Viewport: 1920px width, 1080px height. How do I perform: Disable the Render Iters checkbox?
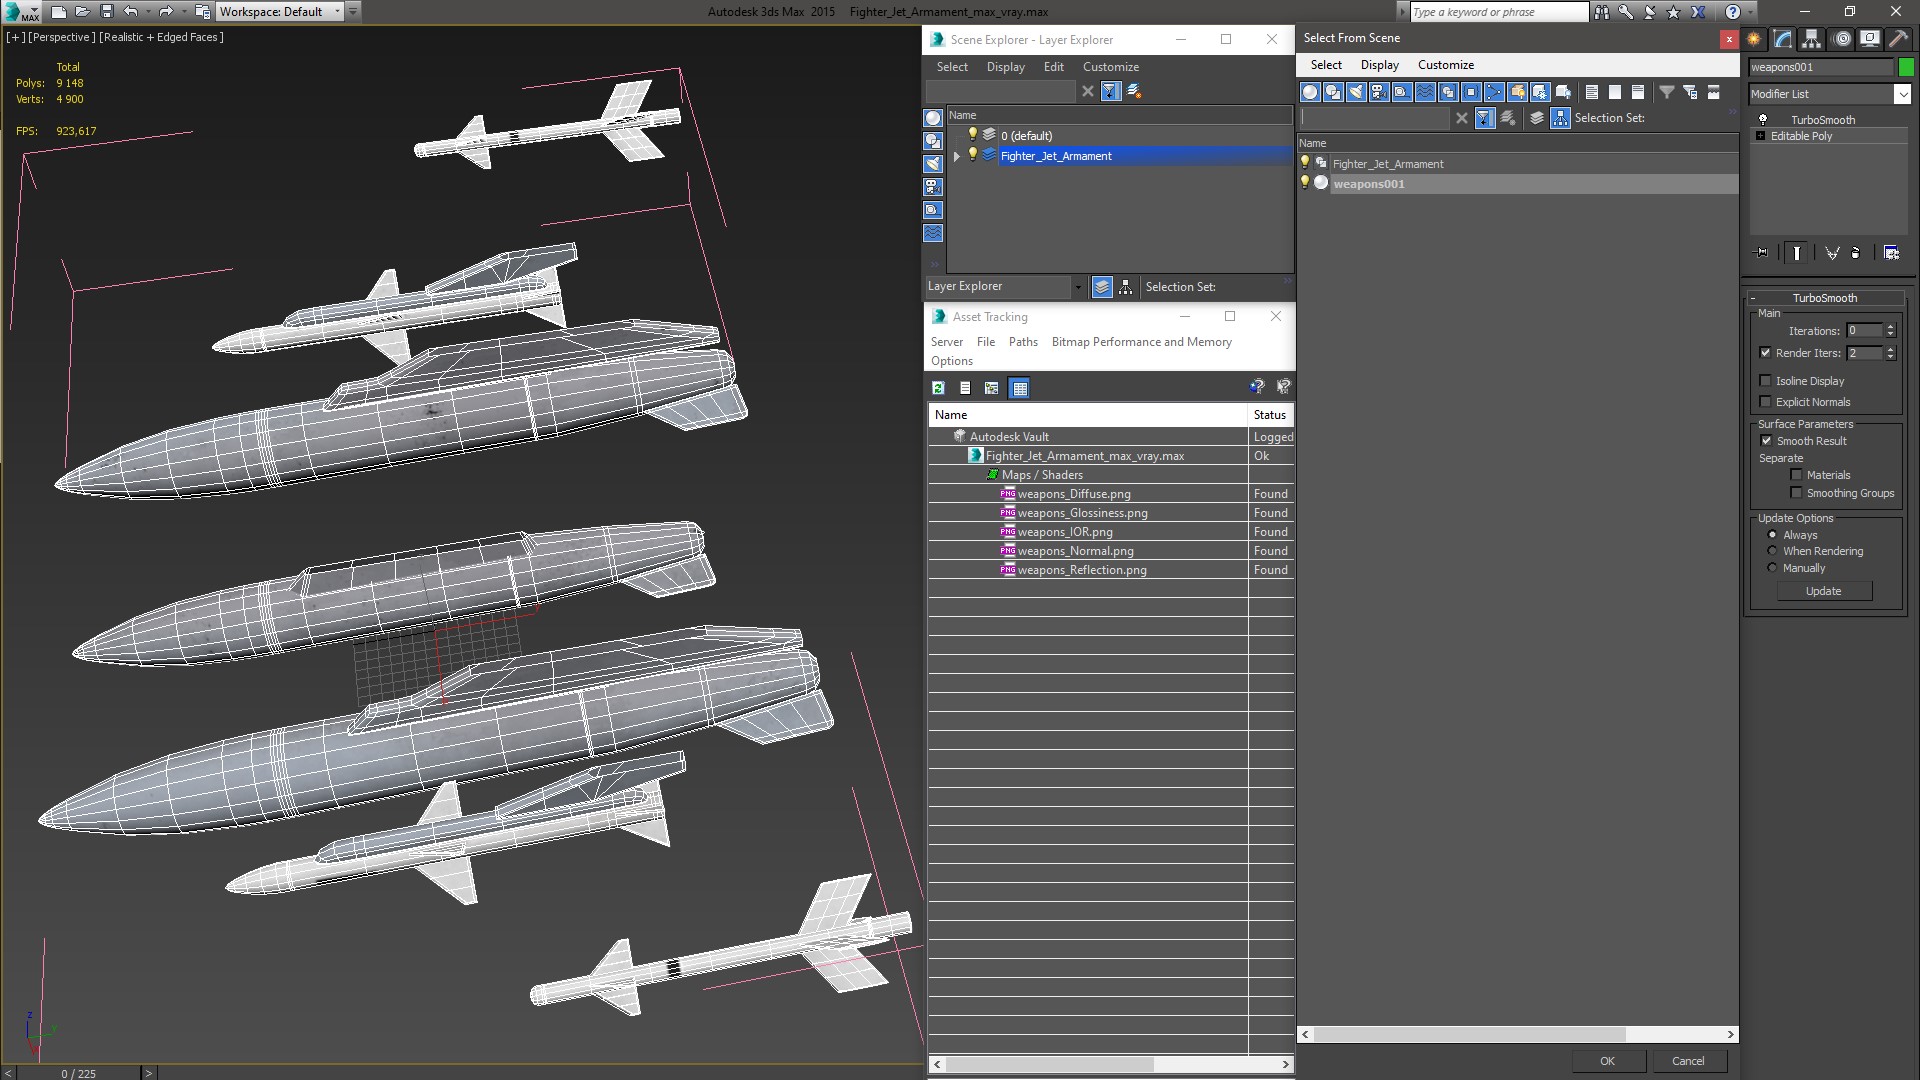coord(1765,353)
